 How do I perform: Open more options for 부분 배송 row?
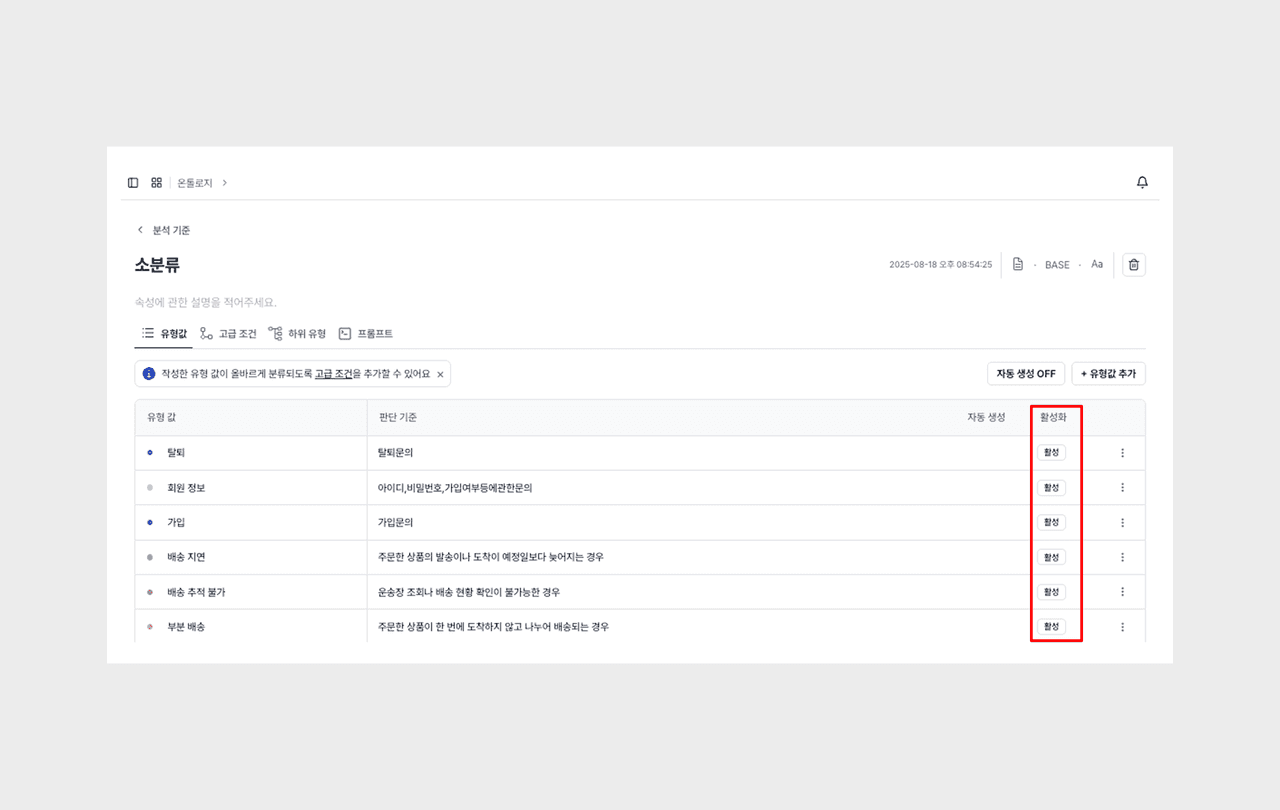pyautogui.click(x=1122, y=627)
